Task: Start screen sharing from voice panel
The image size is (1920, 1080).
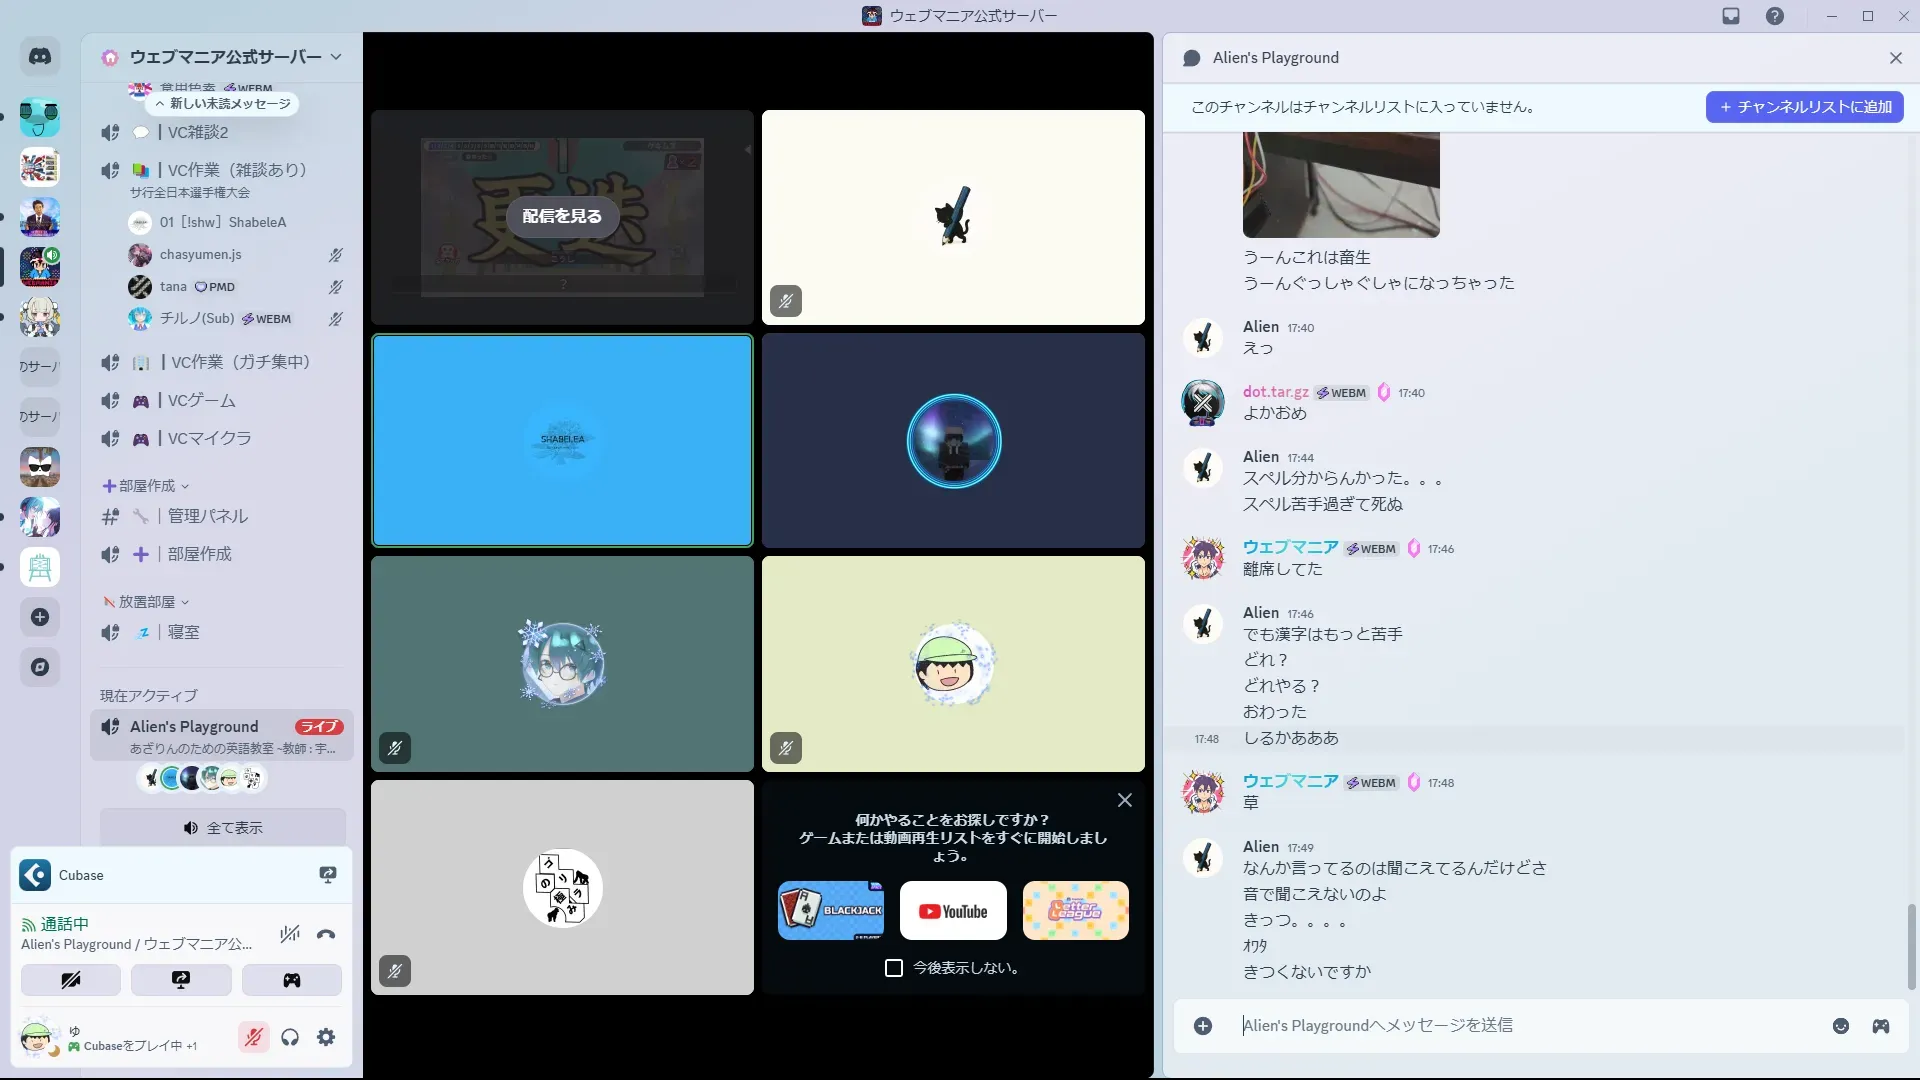Action: 181,980
